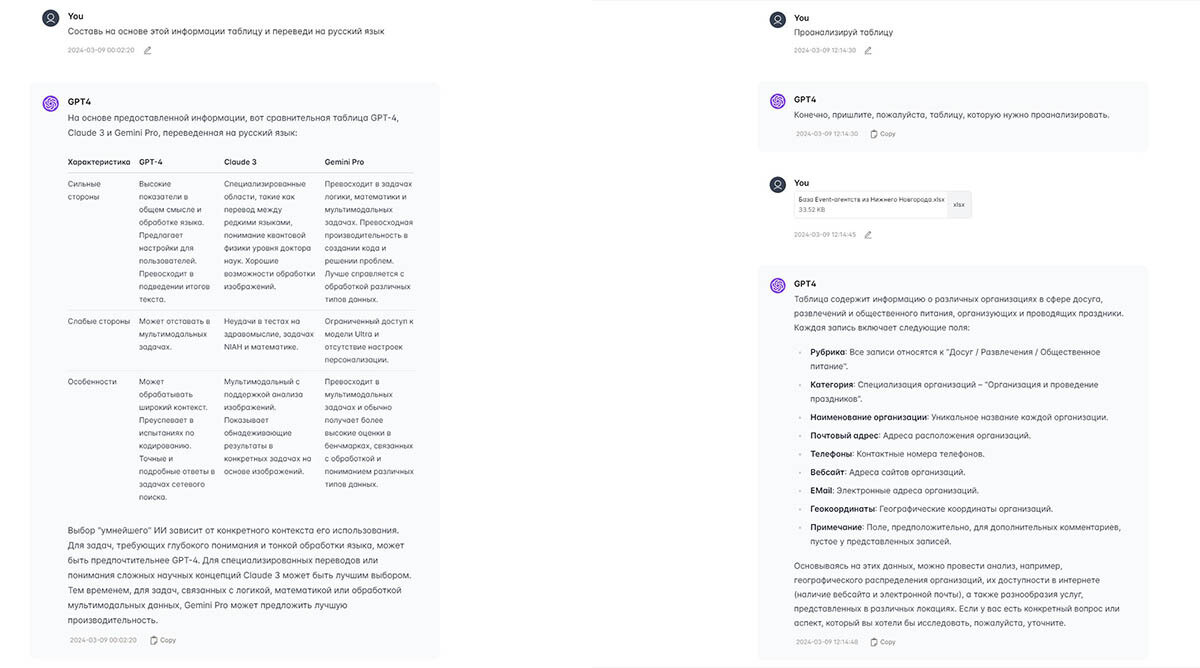Viewport: 1200px width, 668px height.
Task: Click GPT4 avatar of "Таблица содержит информацию" reply
Action: (778, 285)
